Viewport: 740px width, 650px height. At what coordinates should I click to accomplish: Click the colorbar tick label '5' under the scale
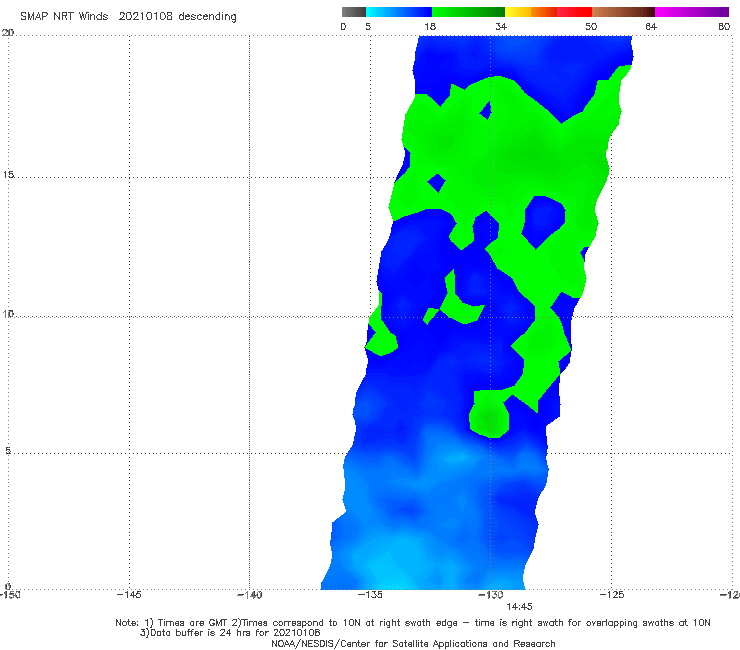click(368, 26)
